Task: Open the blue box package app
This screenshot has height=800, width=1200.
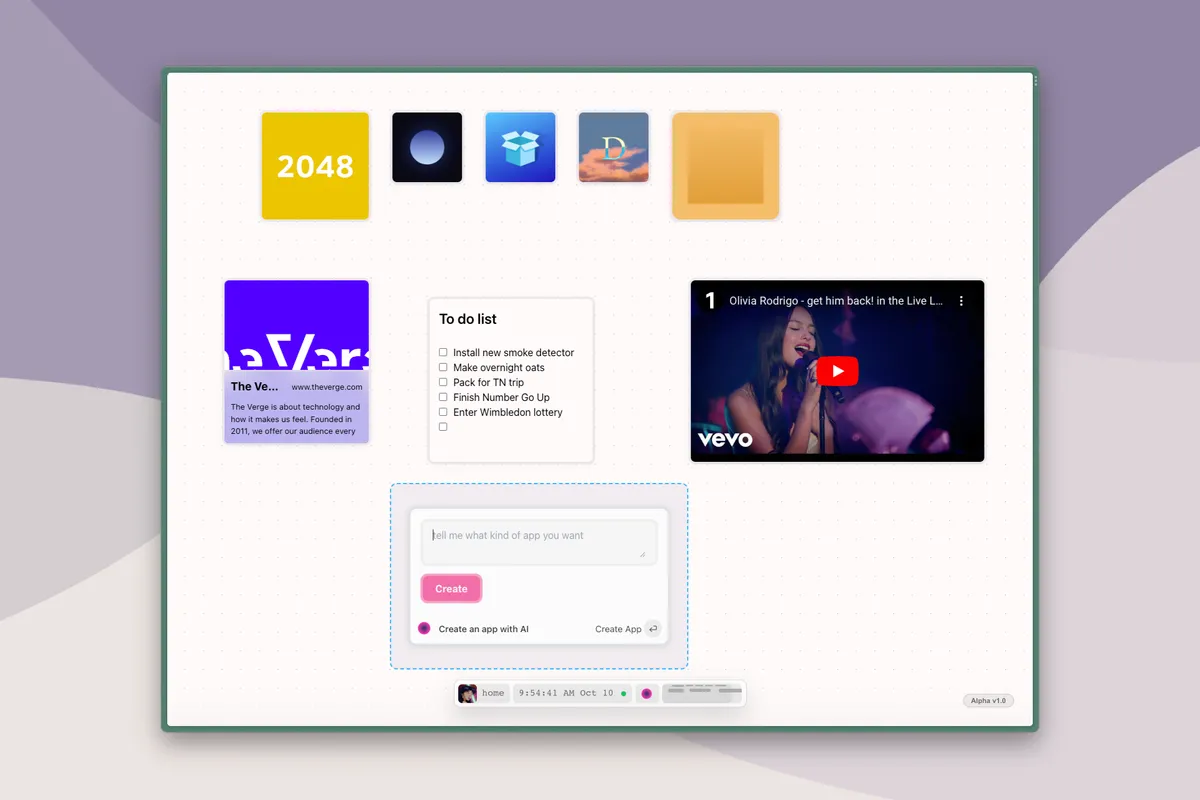Action: point(520,147)
